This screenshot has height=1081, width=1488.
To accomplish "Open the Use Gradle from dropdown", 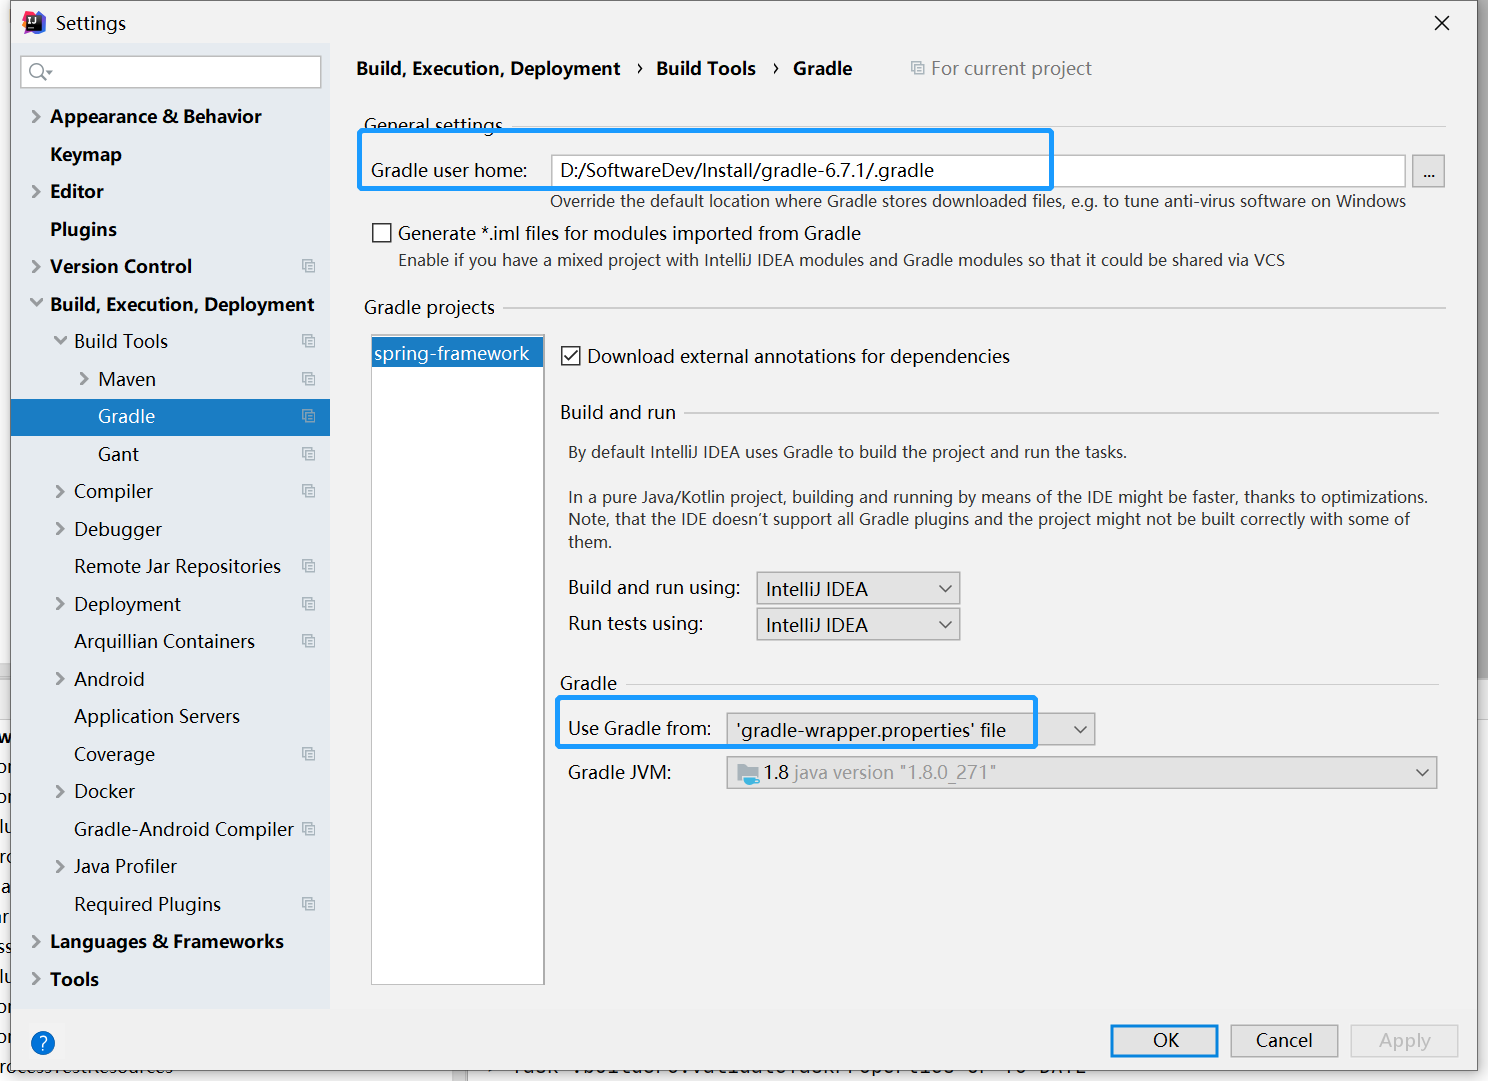I will 910,729.
